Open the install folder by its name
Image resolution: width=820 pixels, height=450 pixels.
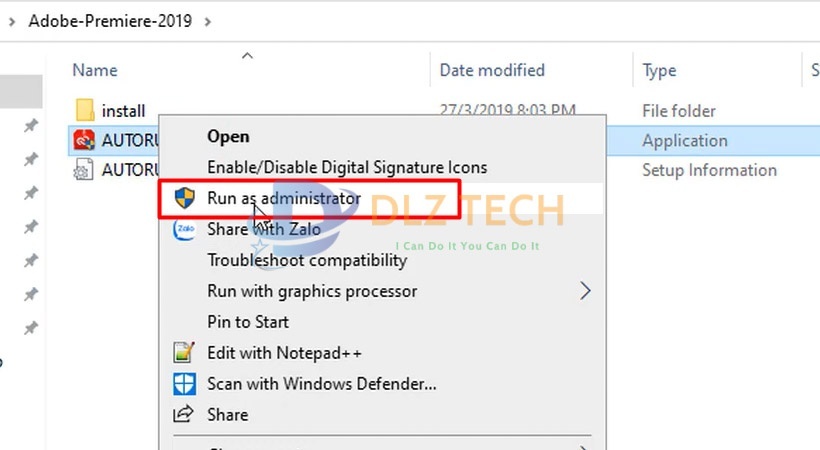tap(123, 110)
